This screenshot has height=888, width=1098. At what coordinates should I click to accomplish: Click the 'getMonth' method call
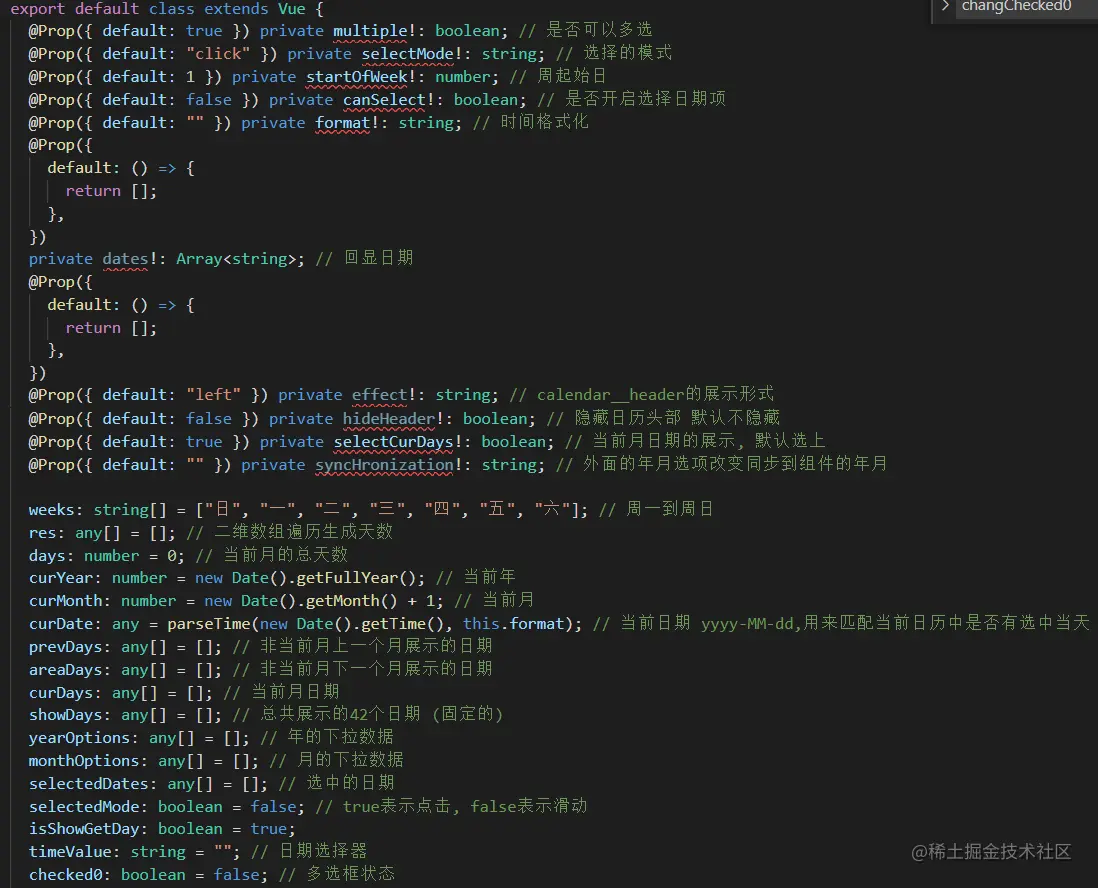342,601
